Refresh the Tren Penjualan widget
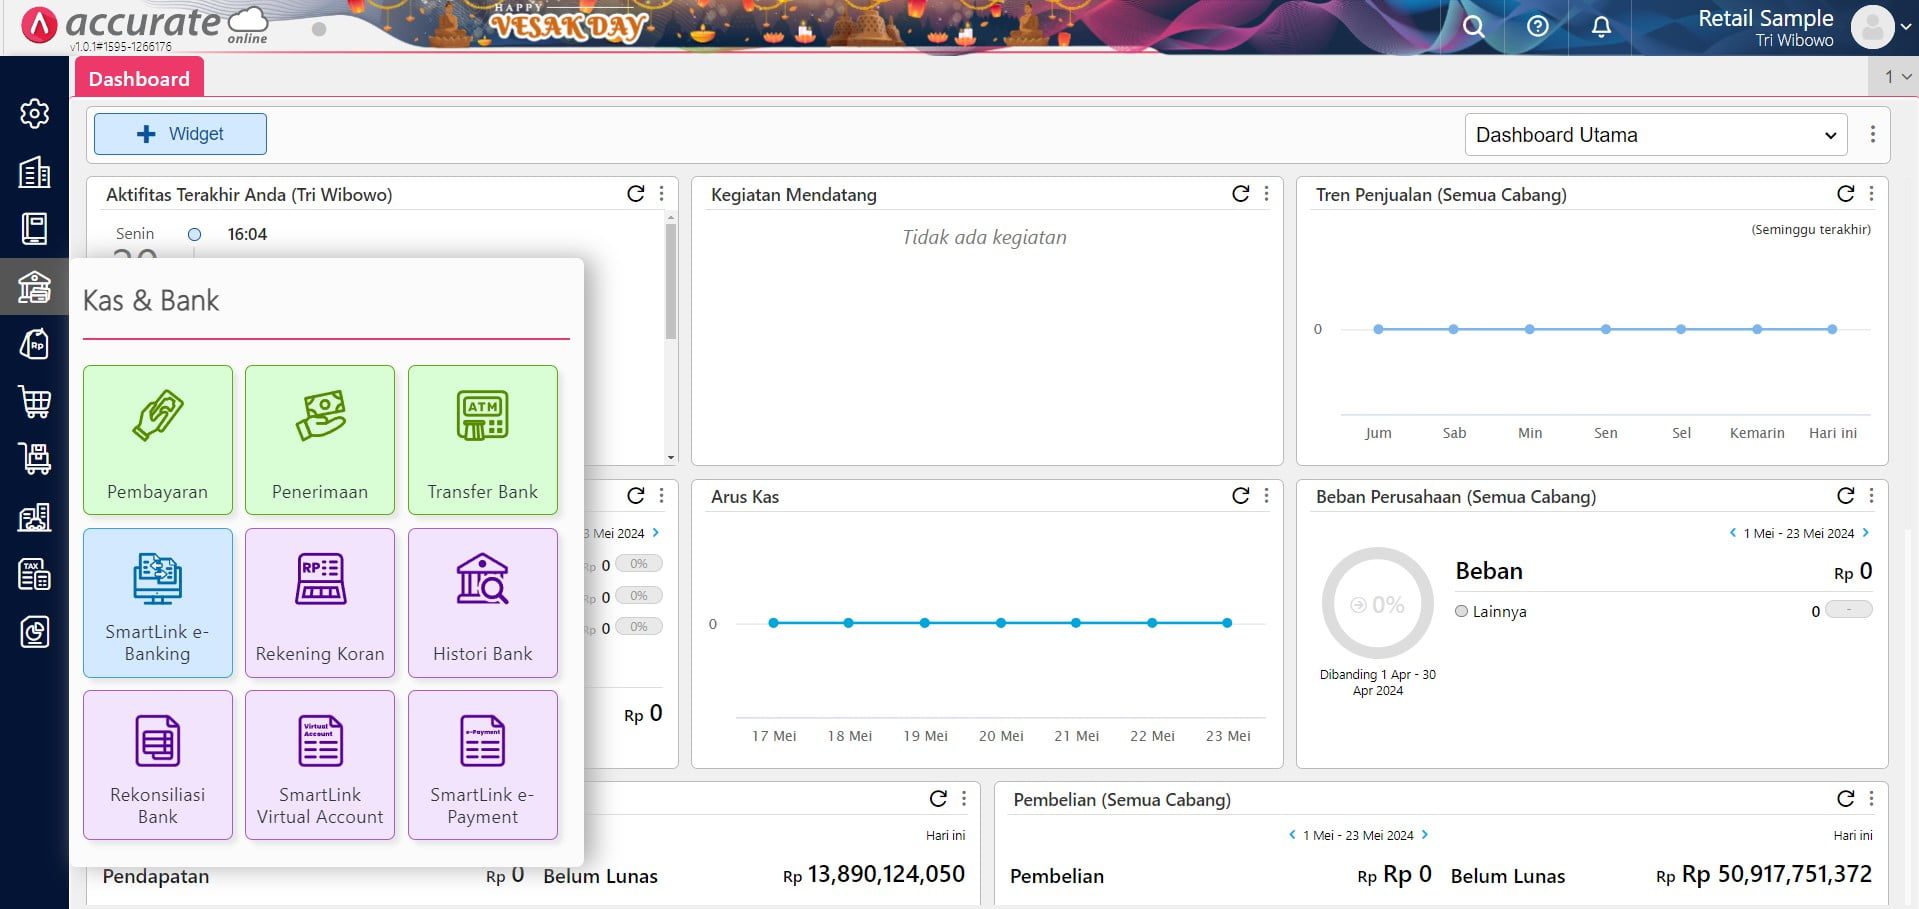The width and height of the screenshot is (1919, 909). tap(1845, 193)
